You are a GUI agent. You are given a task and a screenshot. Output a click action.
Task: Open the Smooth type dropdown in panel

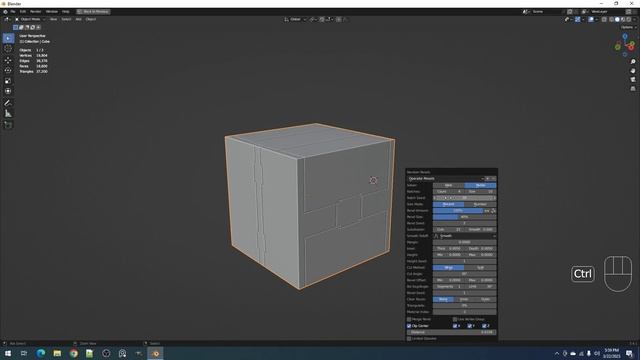point(464,236)
